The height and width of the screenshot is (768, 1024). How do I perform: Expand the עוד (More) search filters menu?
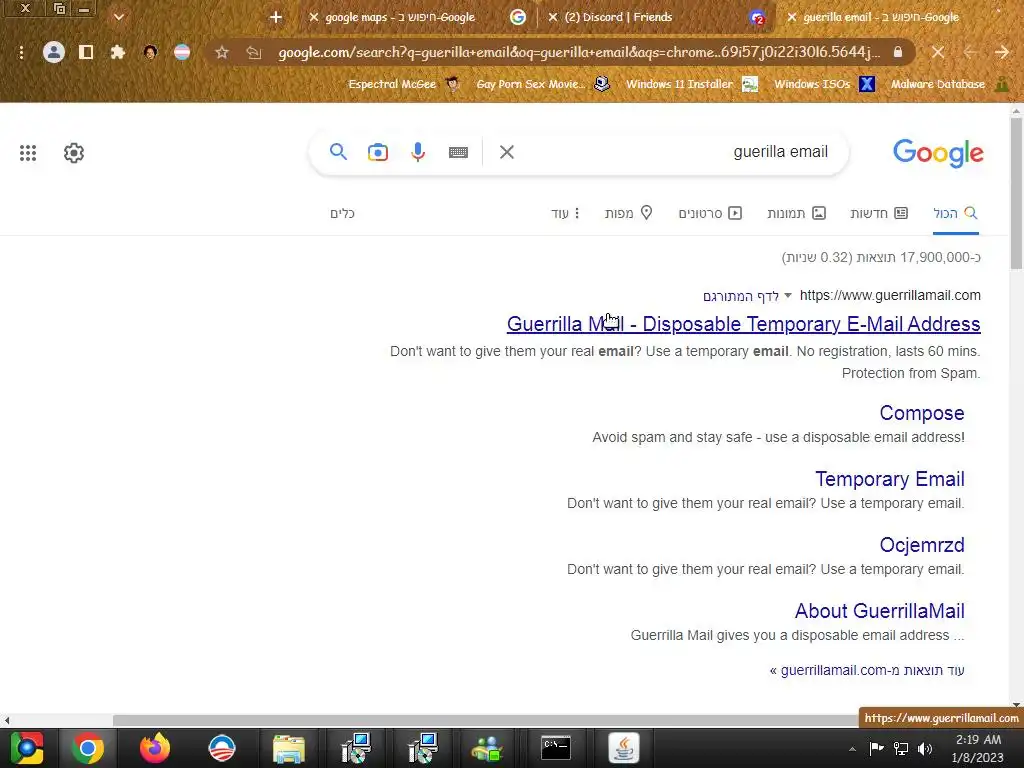pos(566,214)
